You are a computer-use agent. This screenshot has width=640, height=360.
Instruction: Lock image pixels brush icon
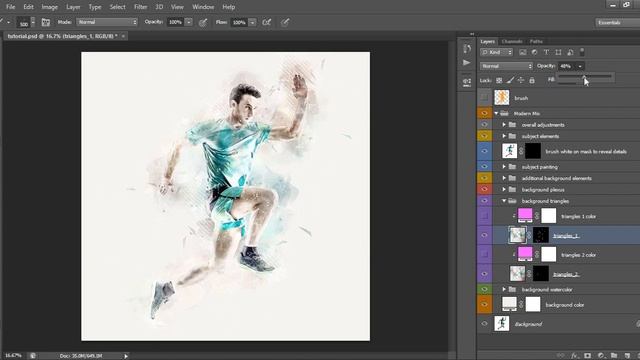510,80
